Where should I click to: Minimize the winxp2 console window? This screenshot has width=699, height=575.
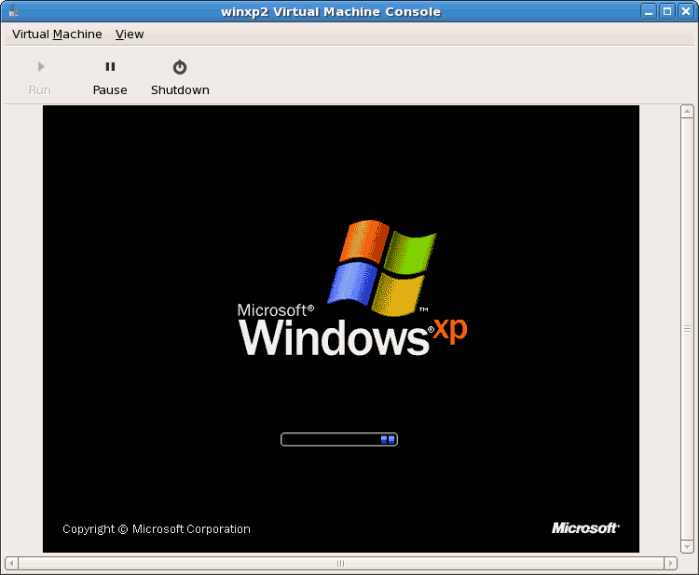coord(648,11)
